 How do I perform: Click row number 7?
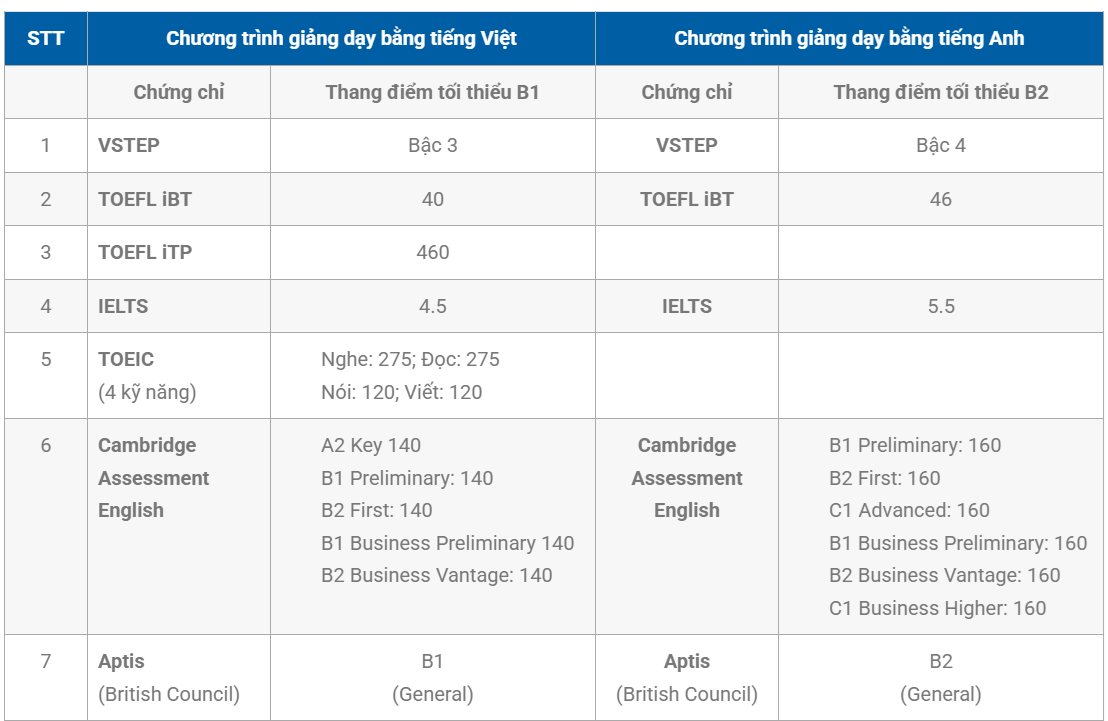point(46,661)
